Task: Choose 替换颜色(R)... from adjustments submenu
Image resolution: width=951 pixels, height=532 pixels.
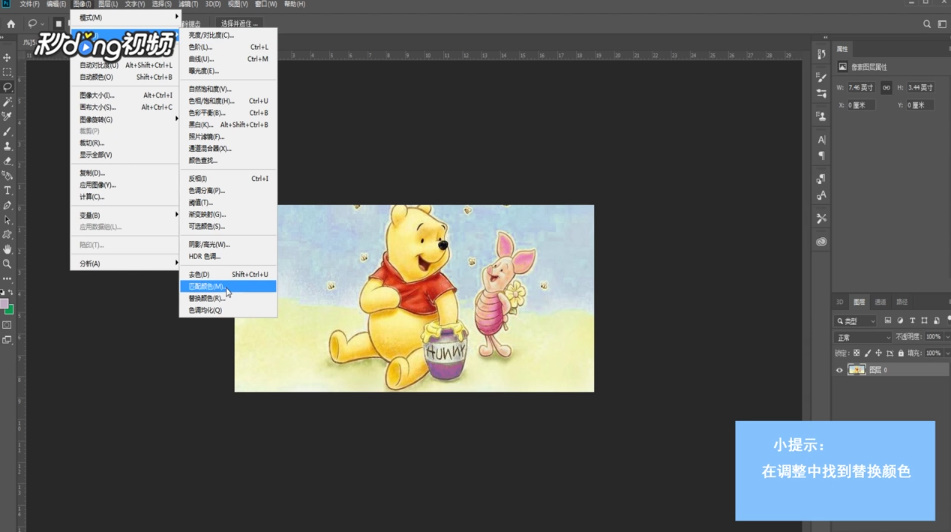Action: coord(228,298)
